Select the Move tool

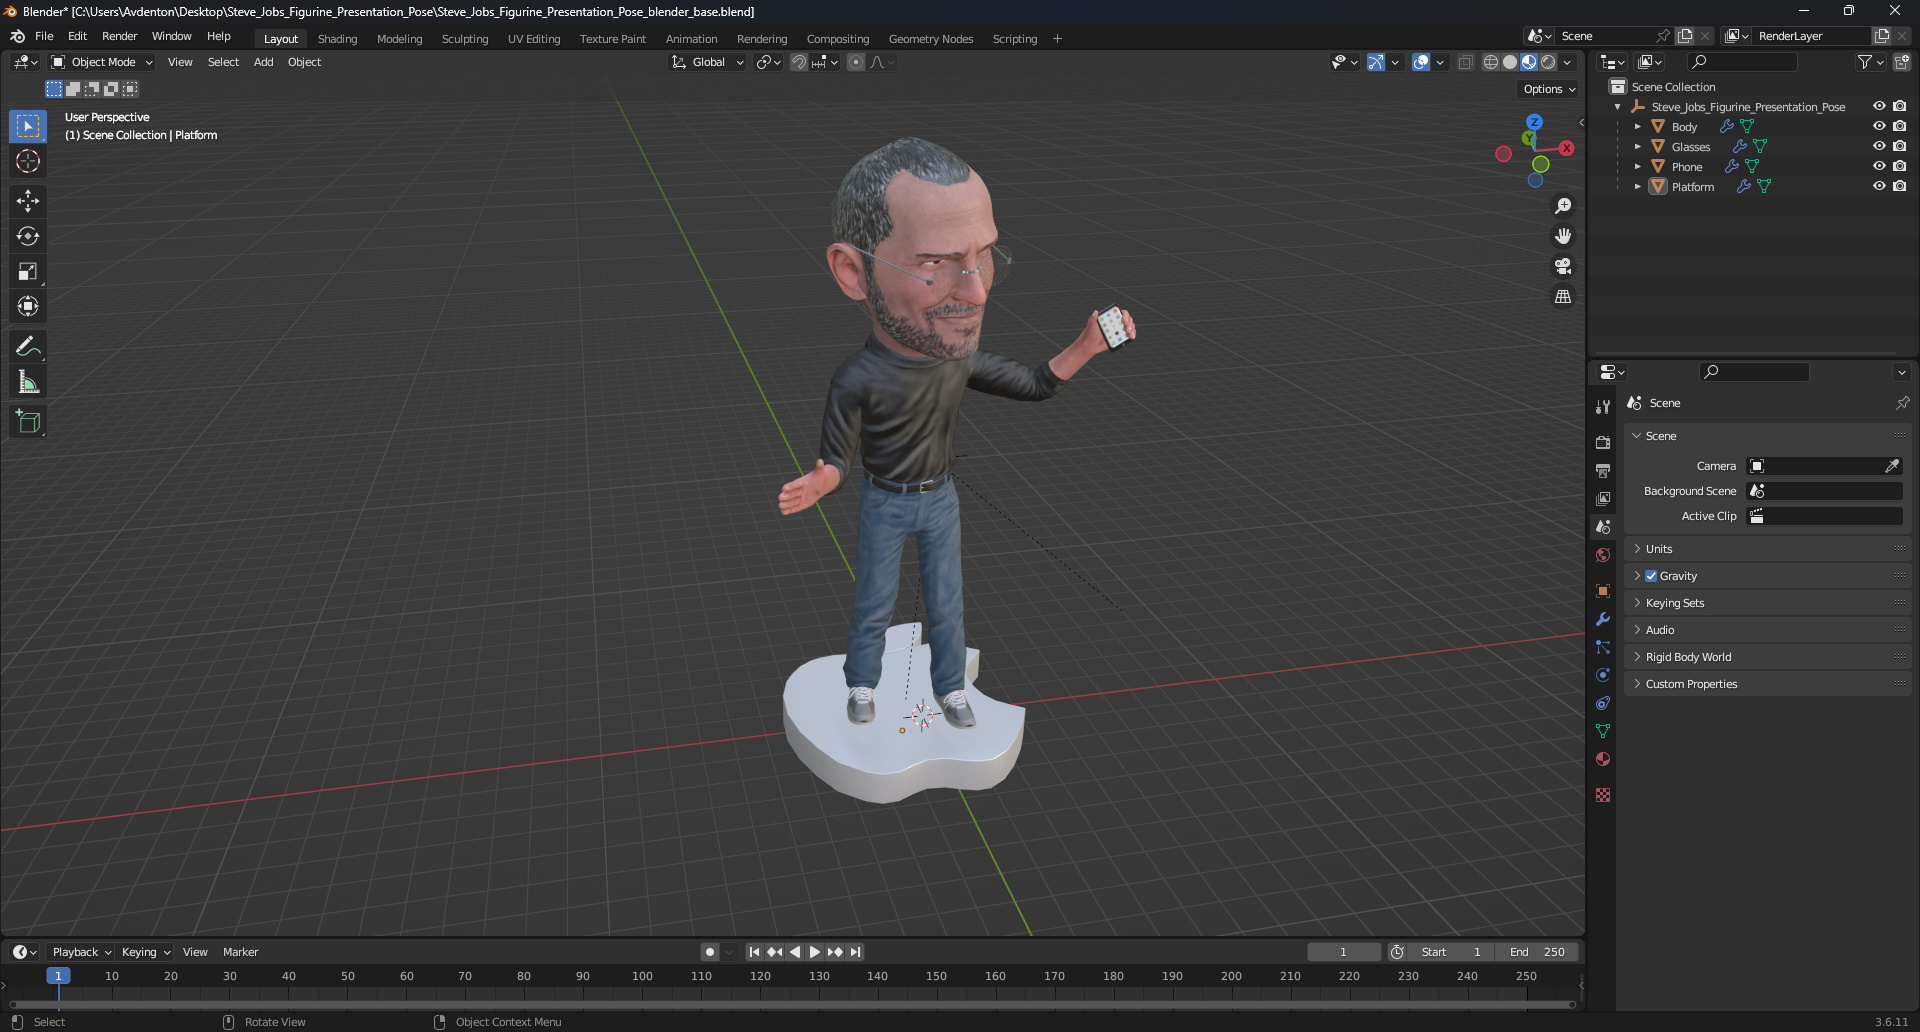coord(28,201)
